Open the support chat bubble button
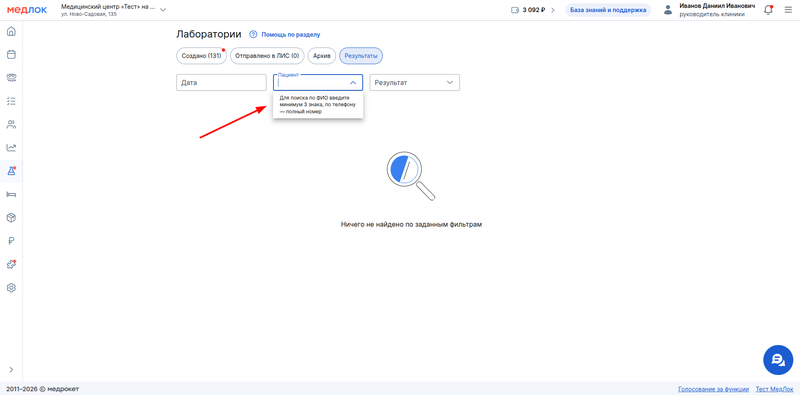The image size is (800, 395). point(778,360)
